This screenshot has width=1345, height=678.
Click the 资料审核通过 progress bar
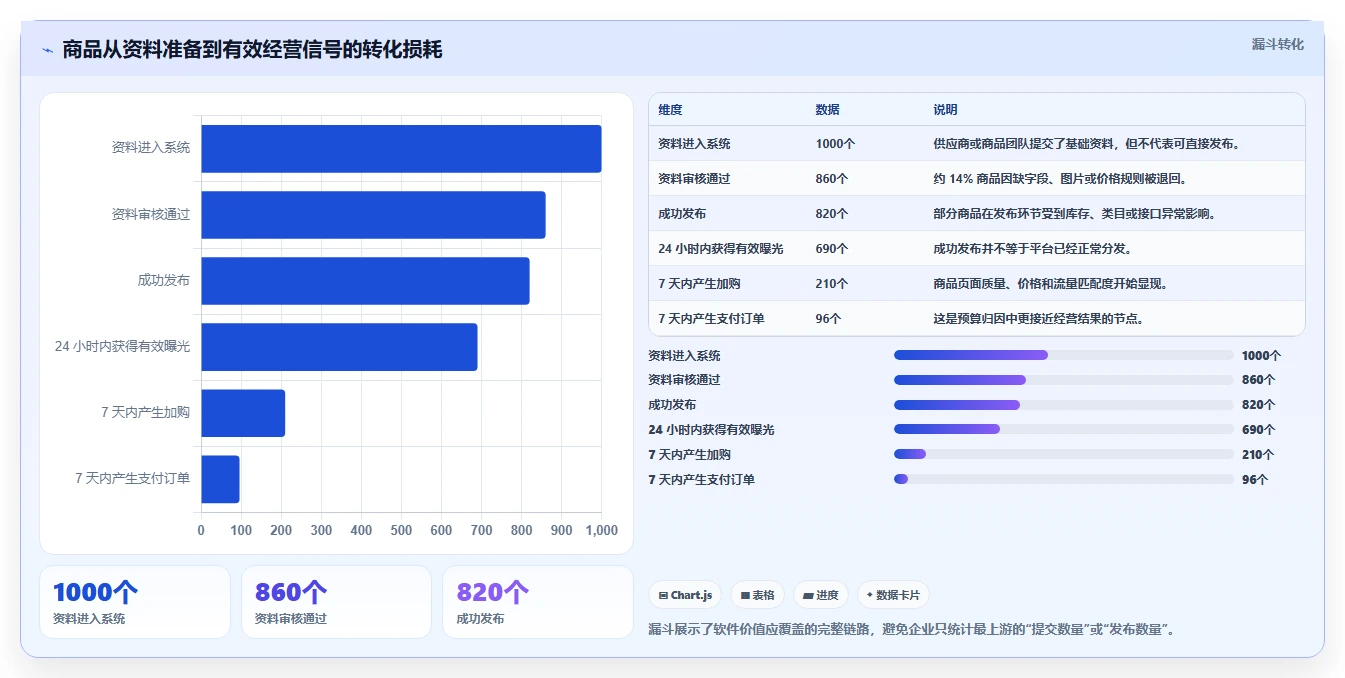click(x=1064, y=380)
